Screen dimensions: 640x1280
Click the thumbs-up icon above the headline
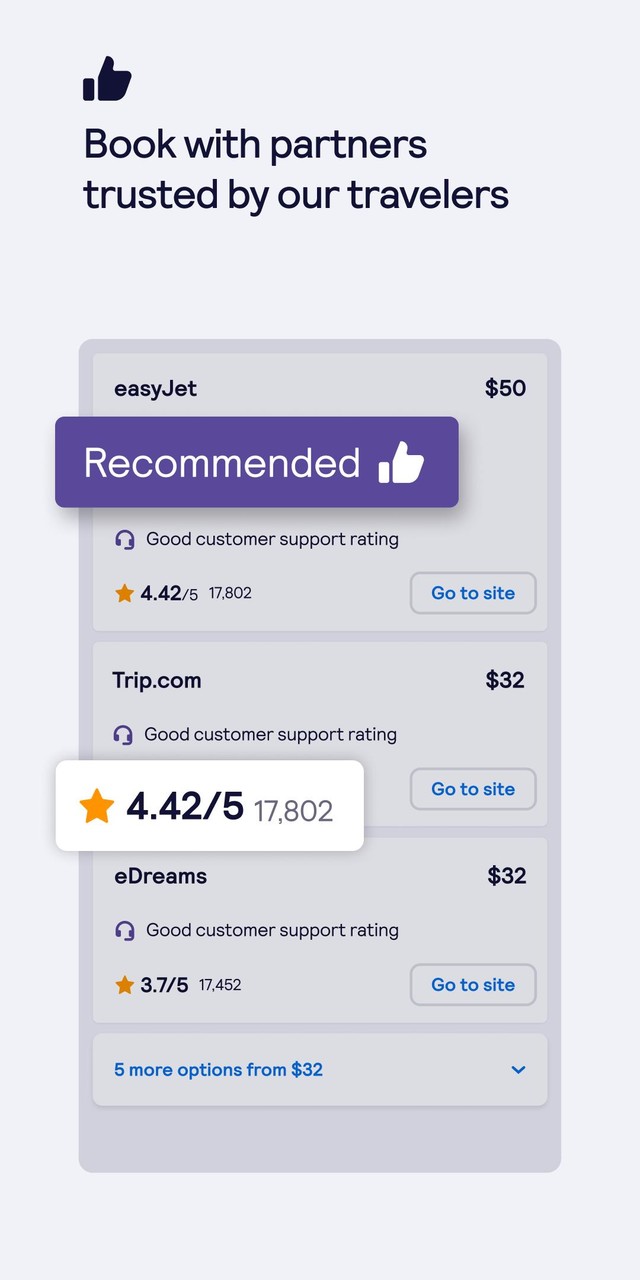point(107,79)
